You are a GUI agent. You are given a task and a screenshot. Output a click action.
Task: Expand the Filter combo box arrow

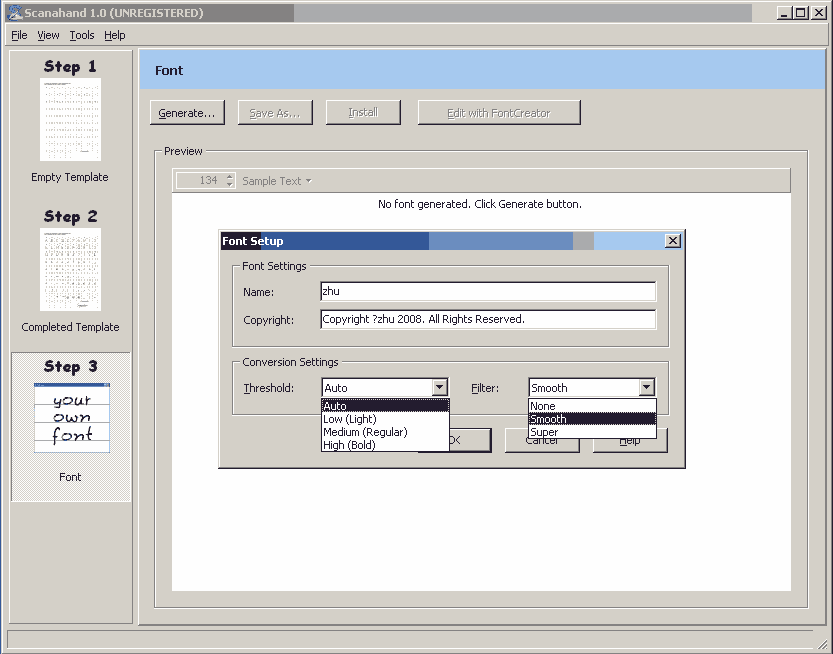(x=647, y=387)
